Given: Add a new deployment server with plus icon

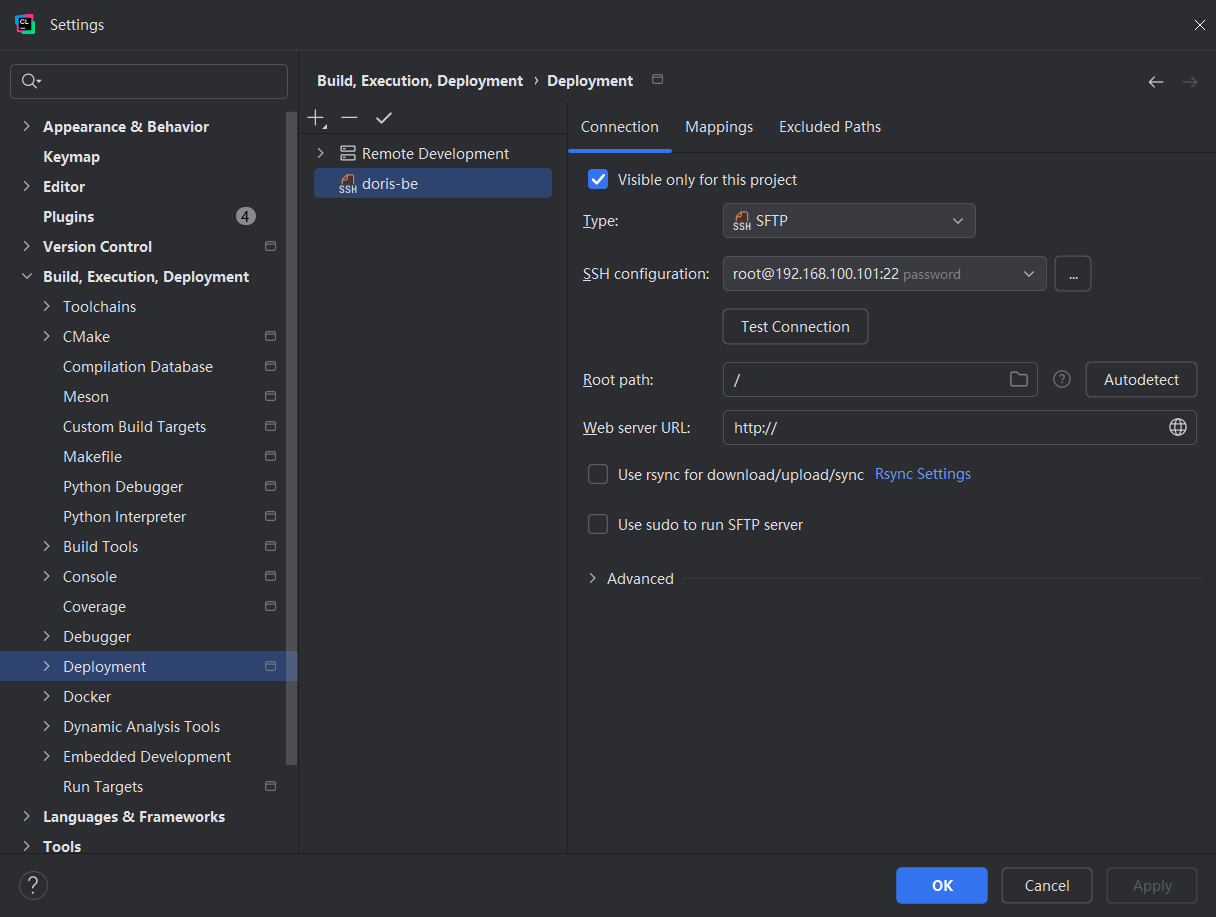Looking at the screenshot, I should click(x=316, y=118).
